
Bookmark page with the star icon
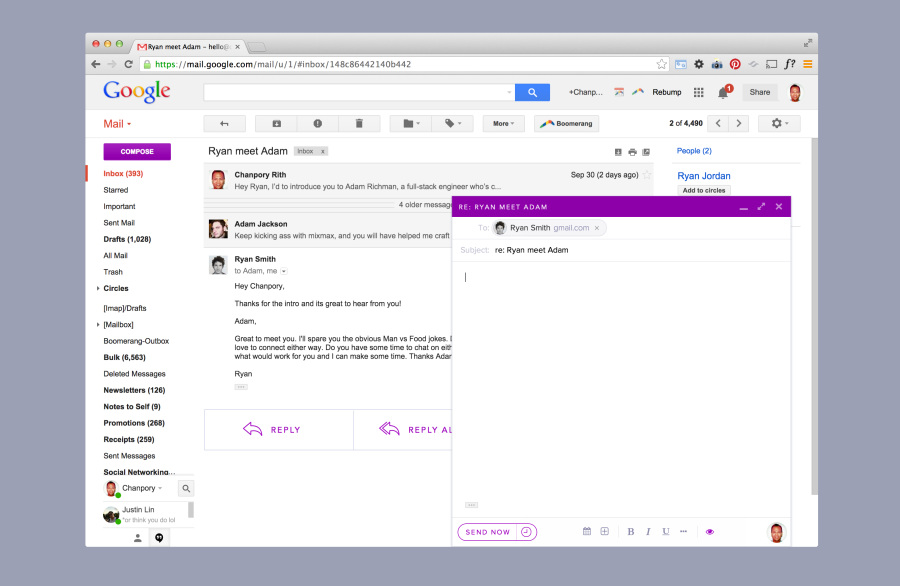coord(662,64)
